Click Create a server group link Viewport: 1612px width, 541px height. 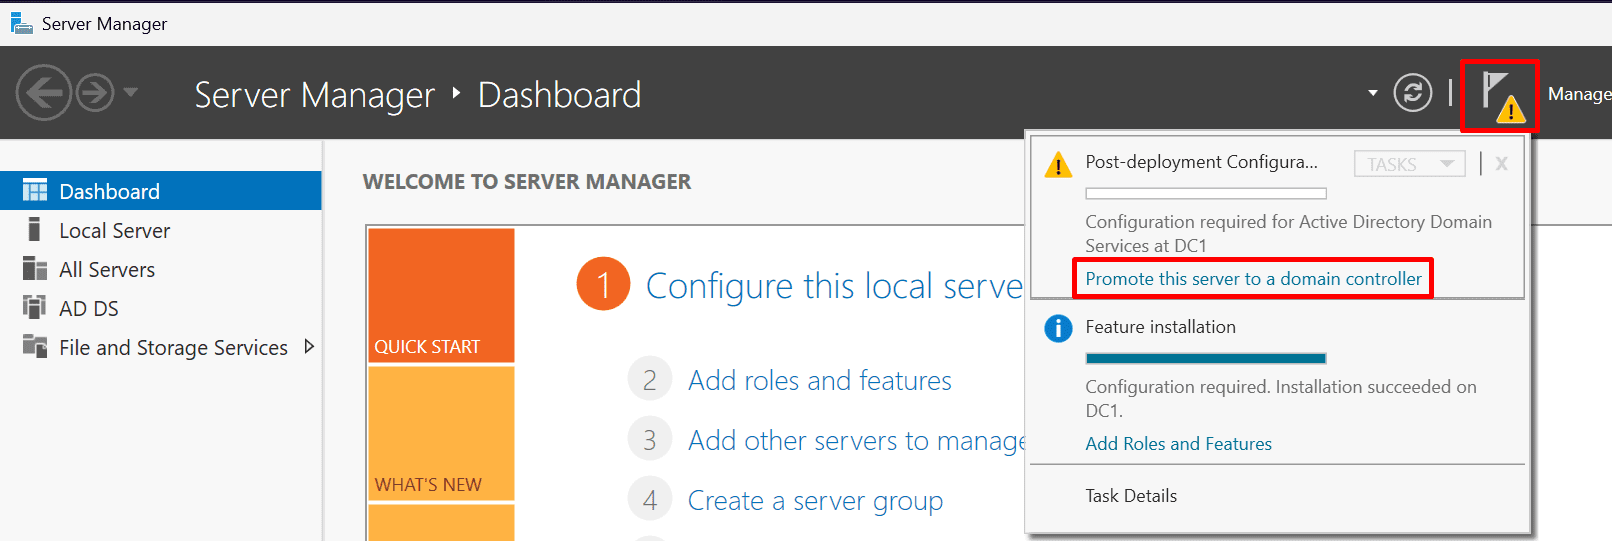pyautogui.click(x=815, y=501)
